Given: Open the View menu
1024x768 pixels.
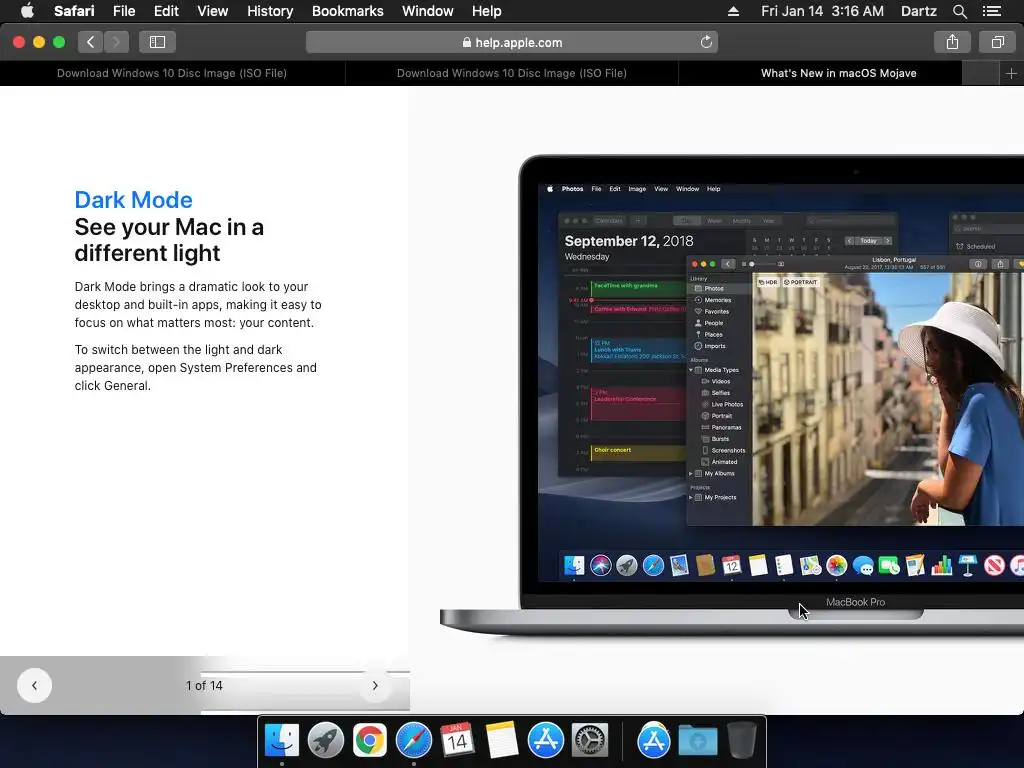Looking at the screenshot, I should coord(212,11).
